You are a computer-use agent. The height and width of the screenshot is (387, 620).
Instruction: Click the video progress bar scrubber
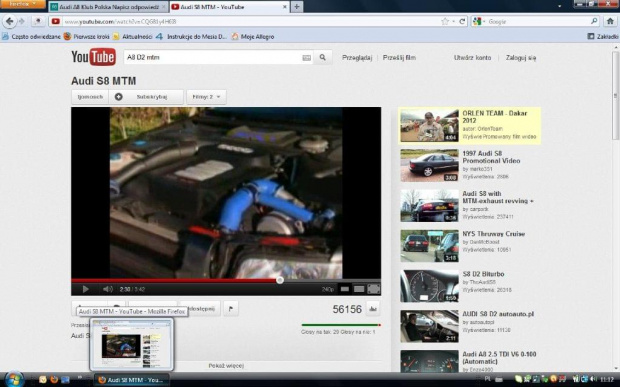click(x=280, y=280)
